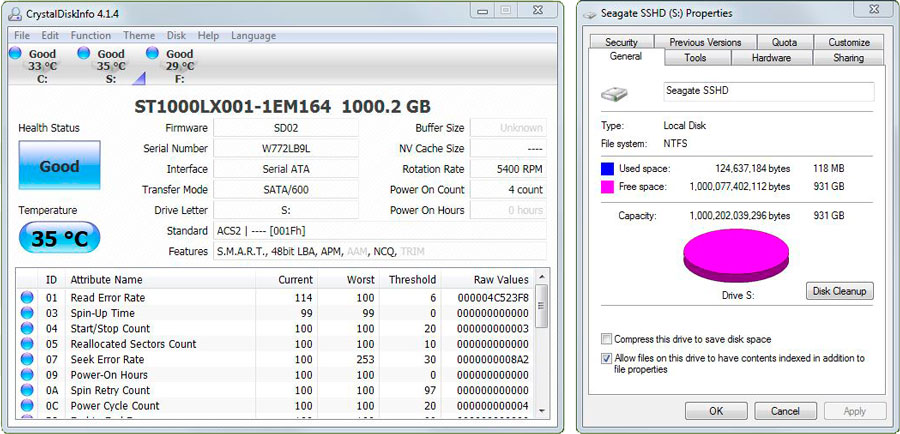Click the SMART list scrollbar down arrow

tap(541, 410)
